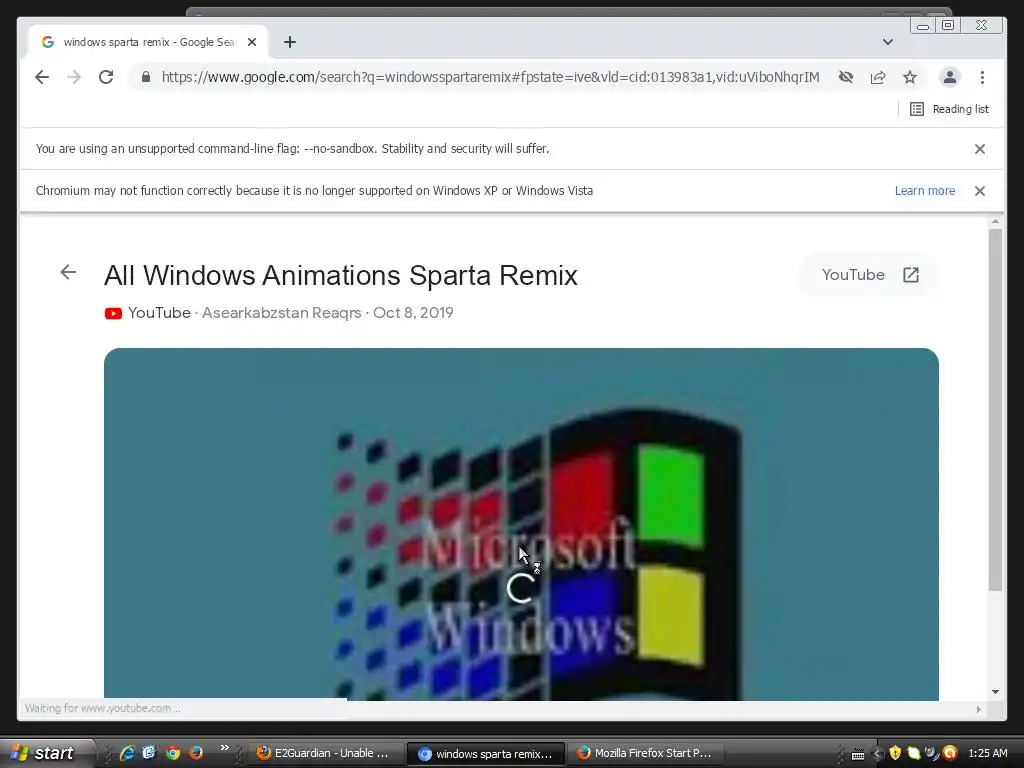The image size is (1024, 768).
Task: Switch to windows sparta remix taskbar button
Action: coord(486,754)
